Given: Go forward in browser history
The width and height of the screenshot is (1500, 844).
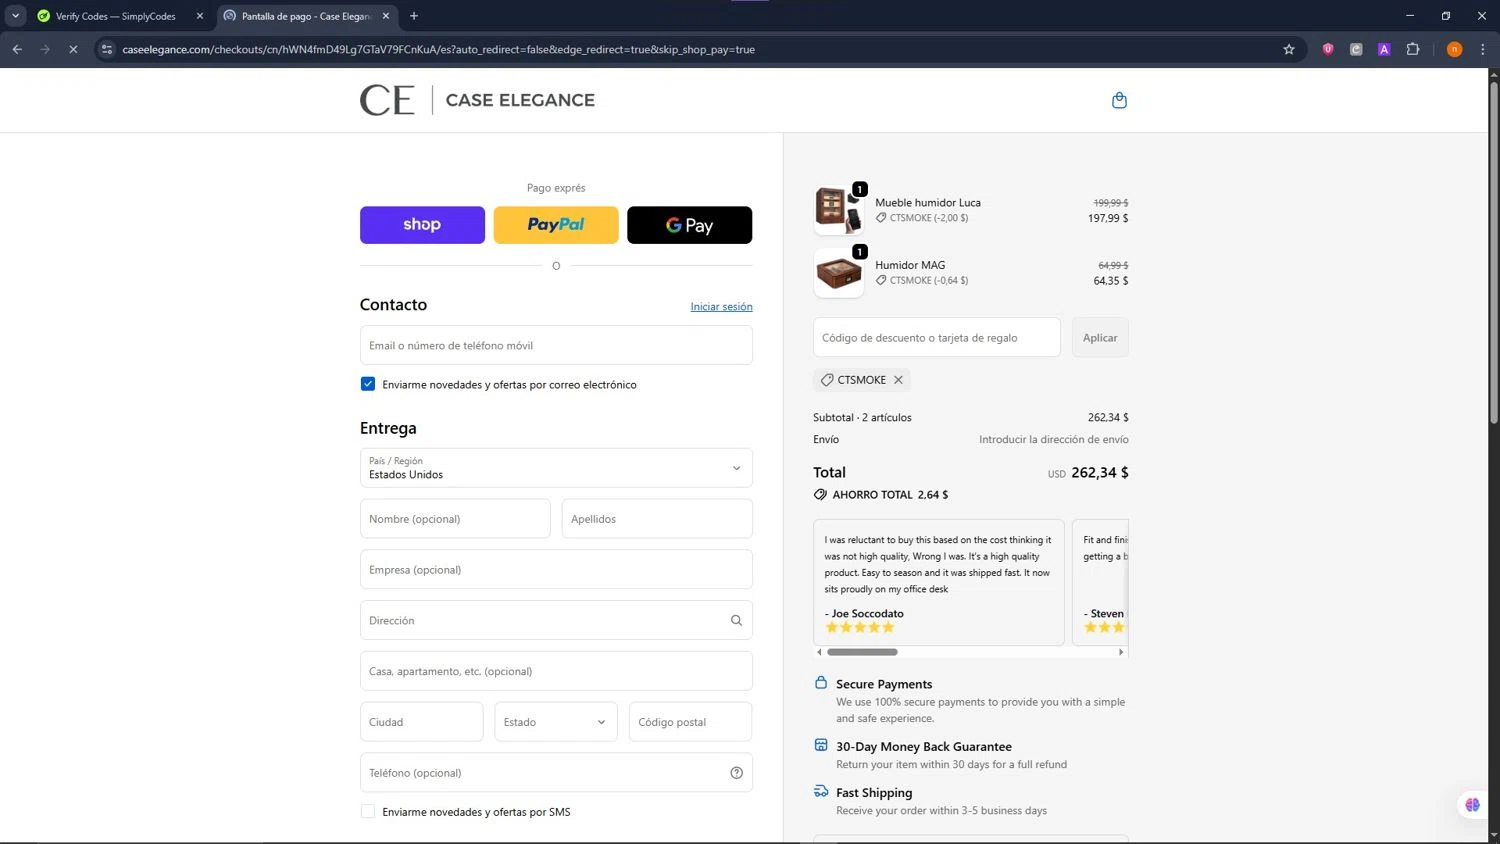Looking at the screenshot, I should [45, 49].
